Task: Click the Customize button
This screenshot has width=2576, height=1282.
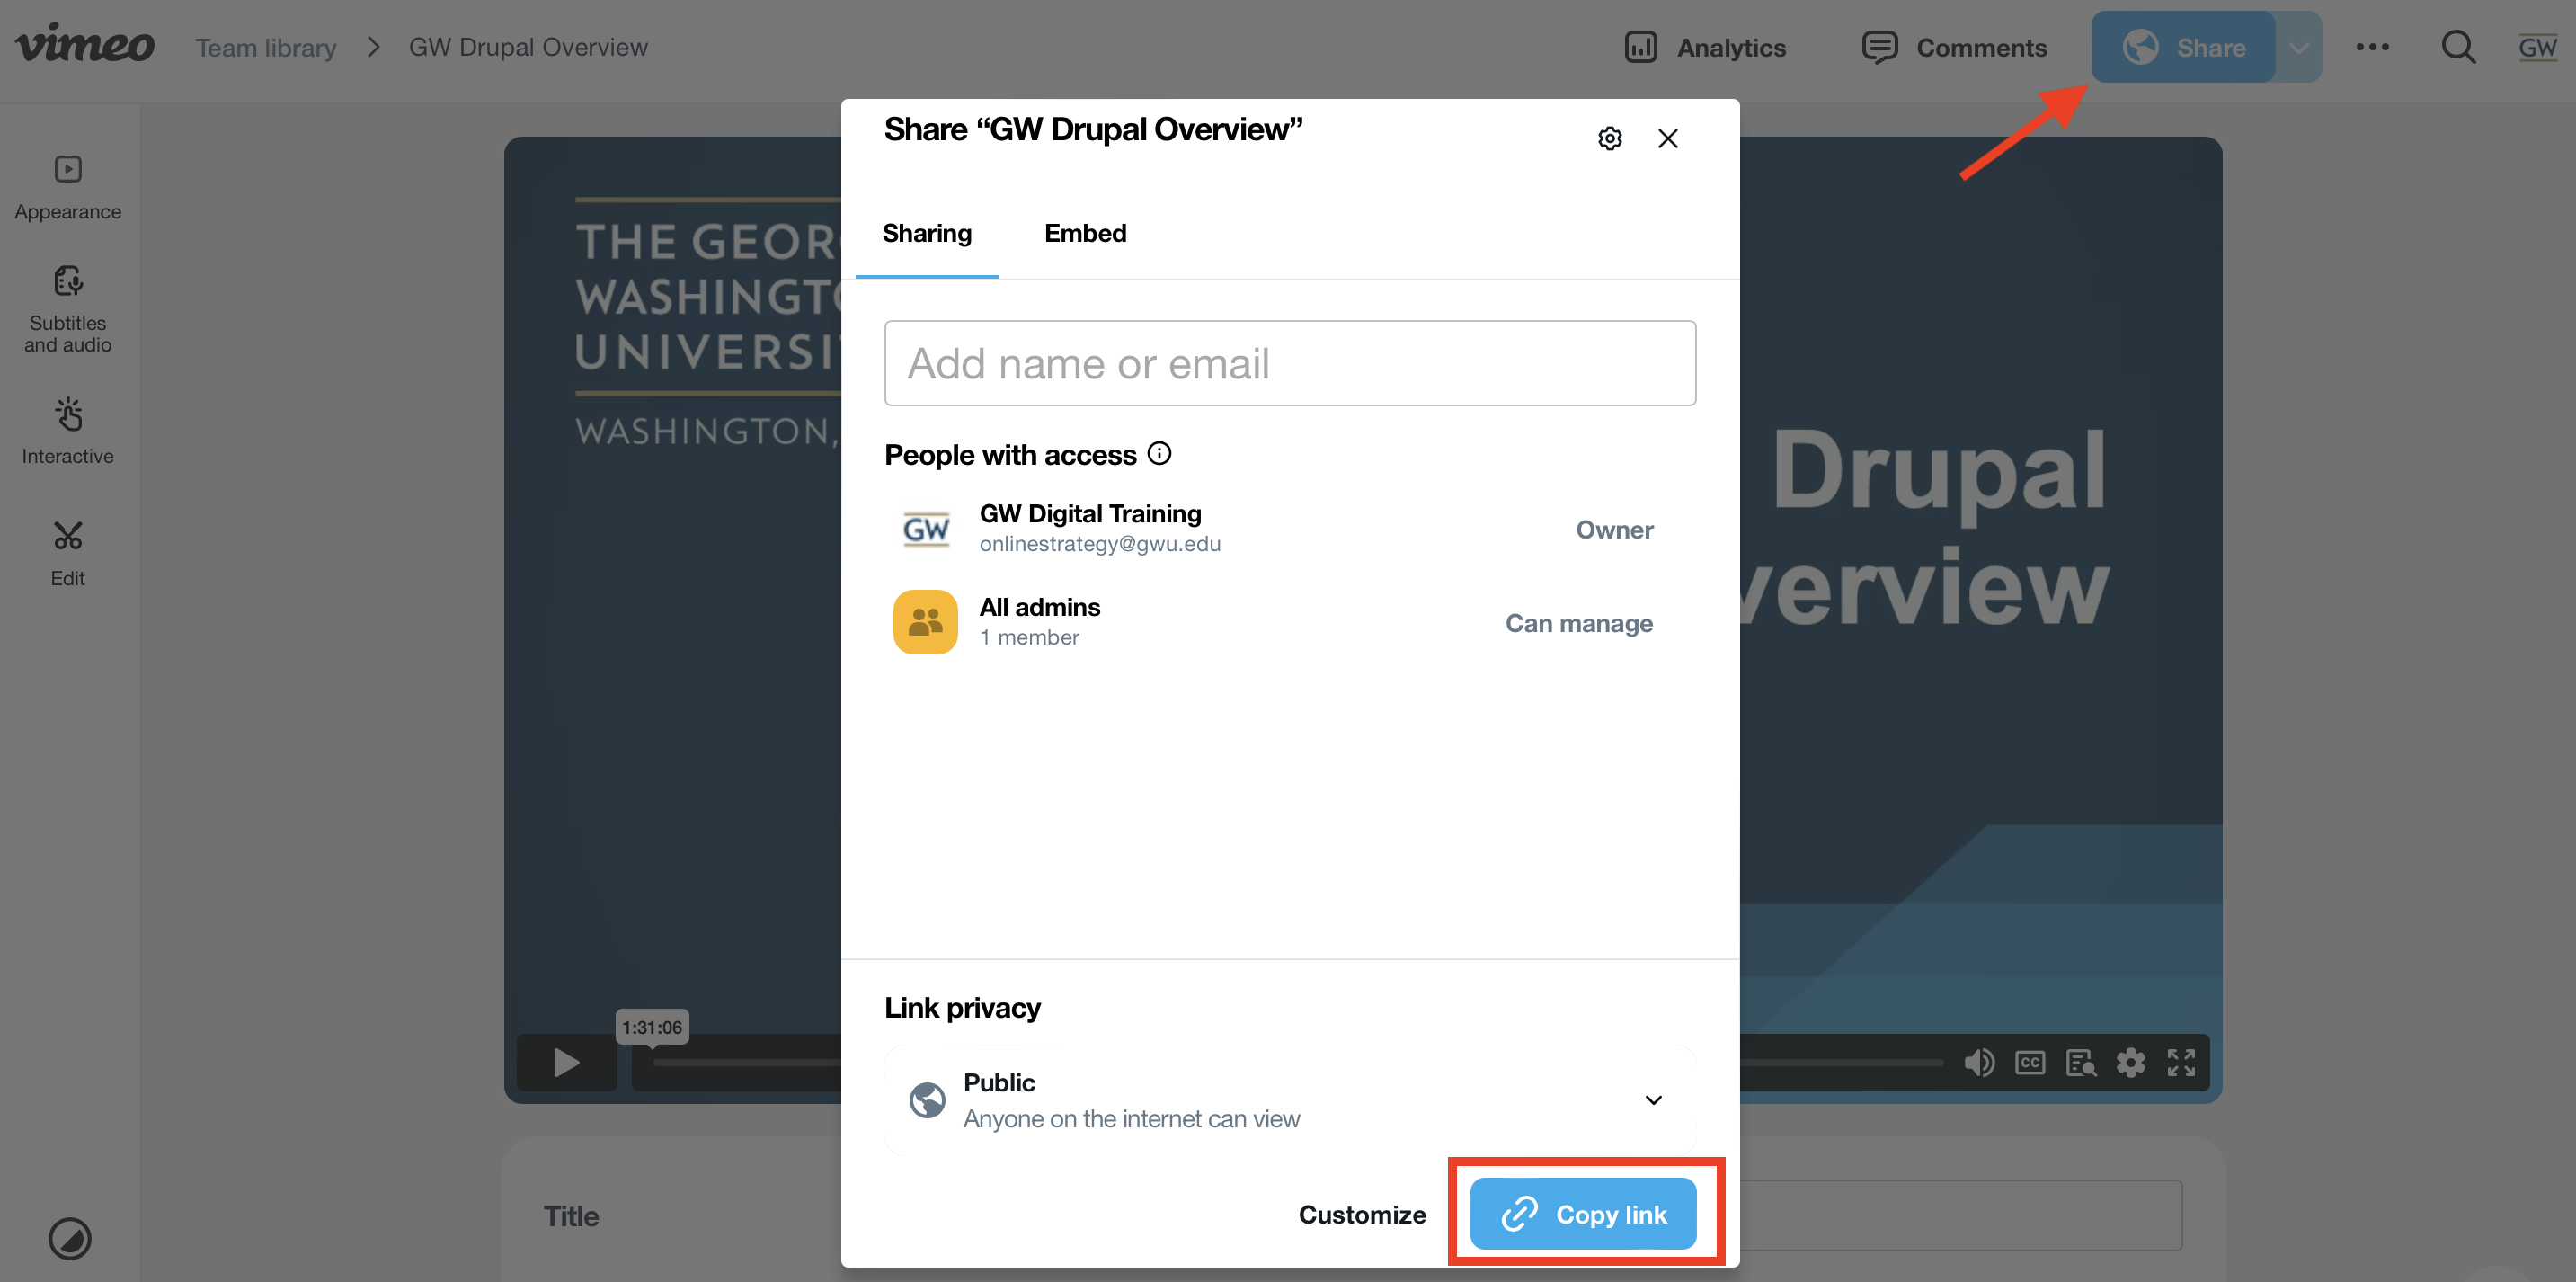Action: [x=1362, y=1214]
